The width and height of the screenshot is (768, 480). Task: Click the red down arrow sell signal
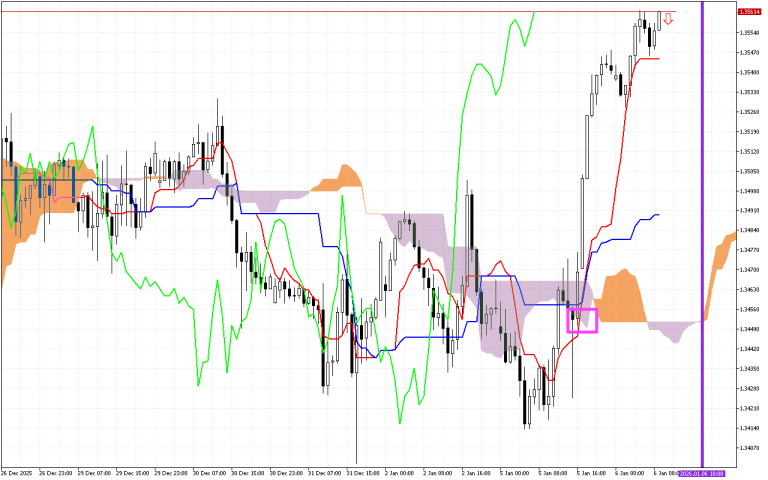pyautogui.click(x=668, y=19)
